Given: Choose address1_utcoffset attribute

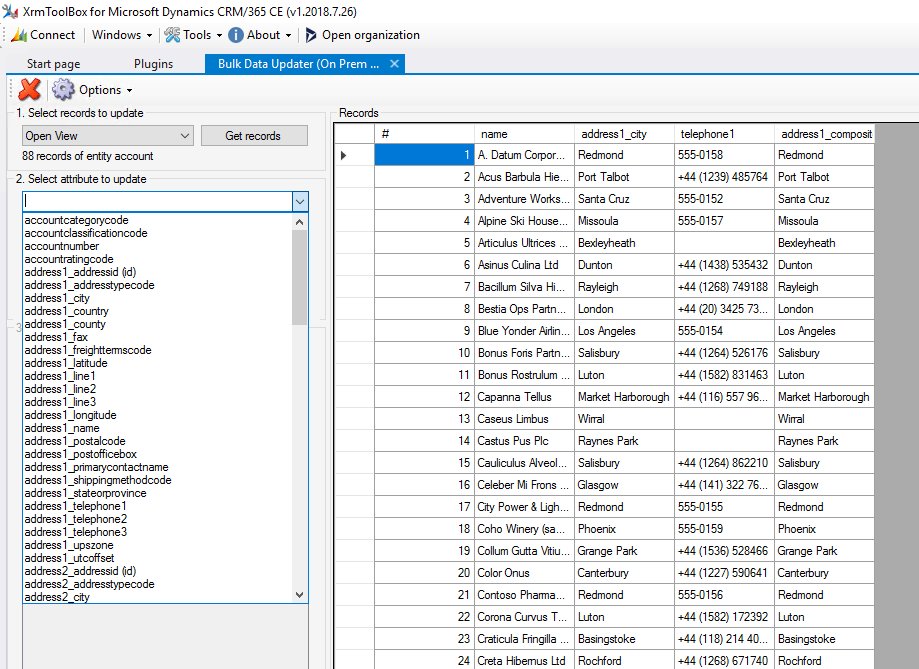Looking at the screenshot, I should (x=69, y=558).
